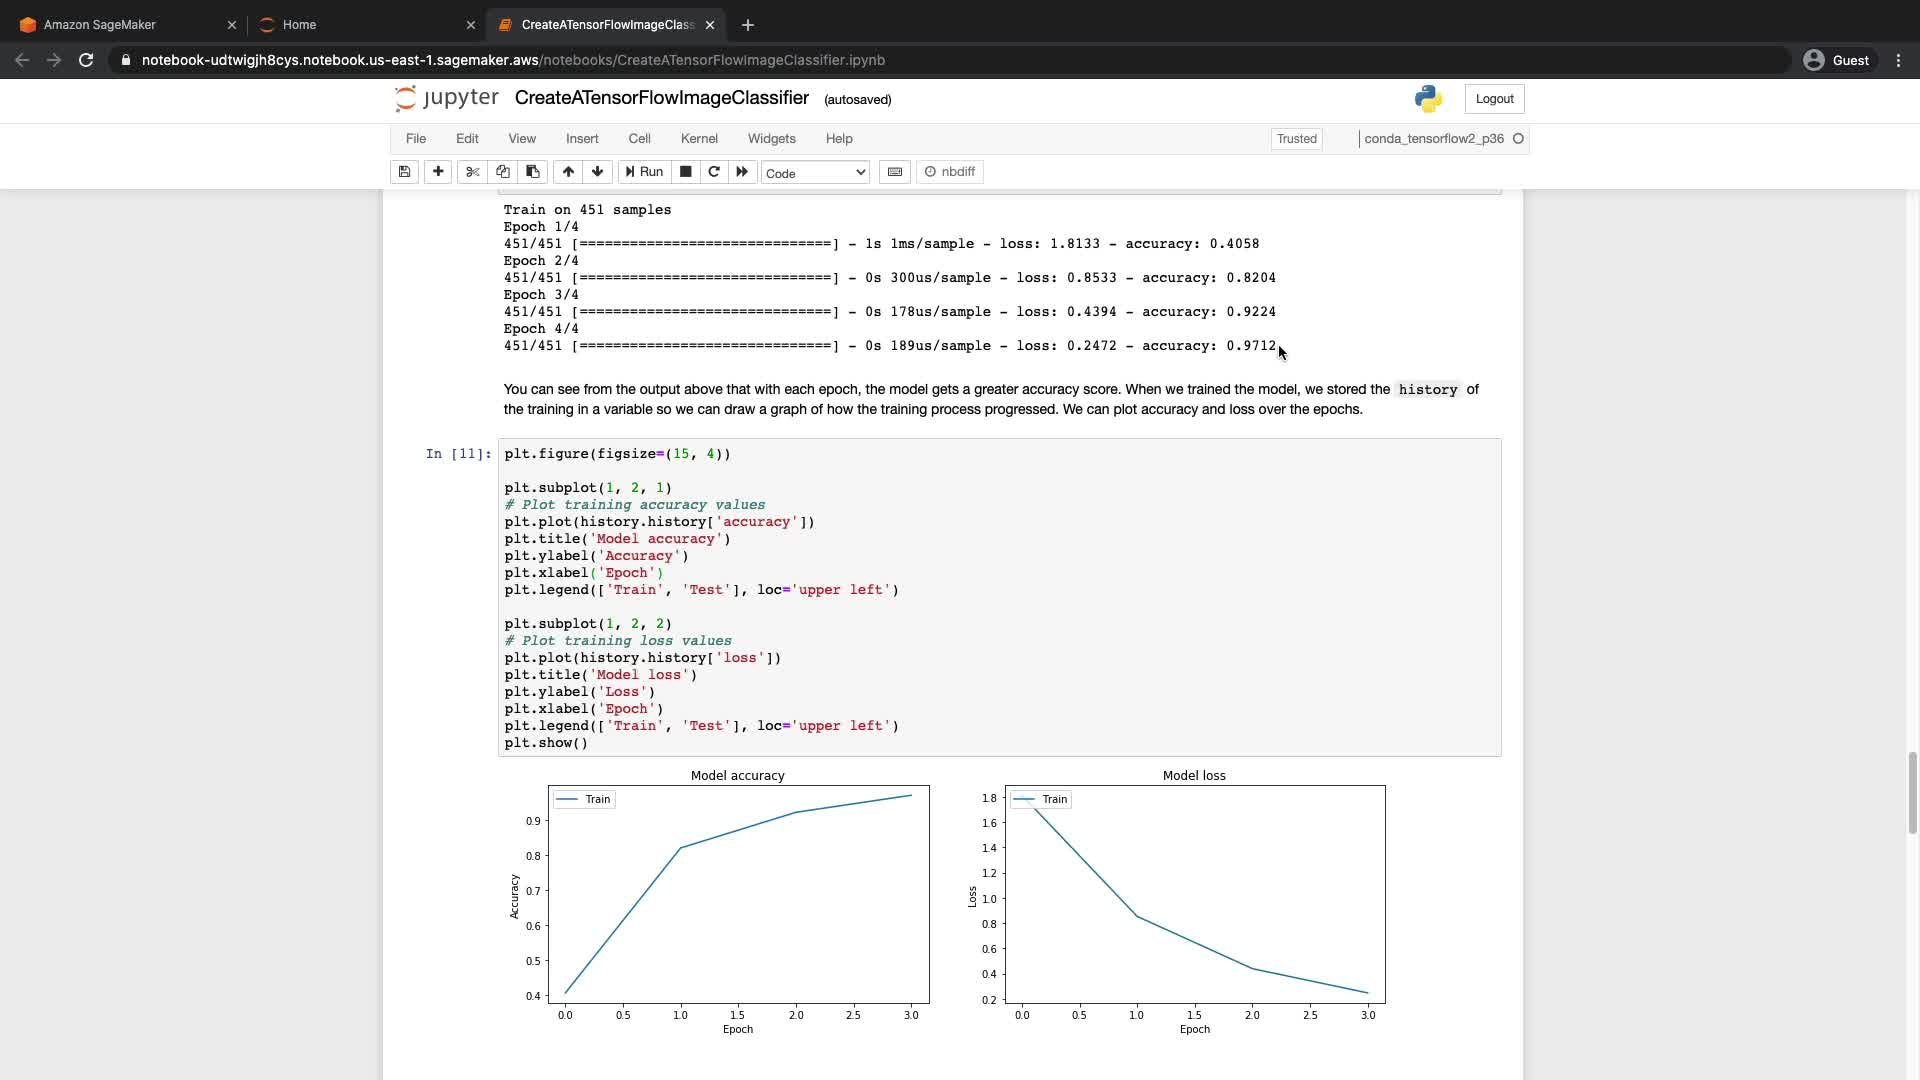The height and width of the screenshot is (1080, 1920).
Task: Move selected cell up arrow
Action: click(x=568, y=172)
